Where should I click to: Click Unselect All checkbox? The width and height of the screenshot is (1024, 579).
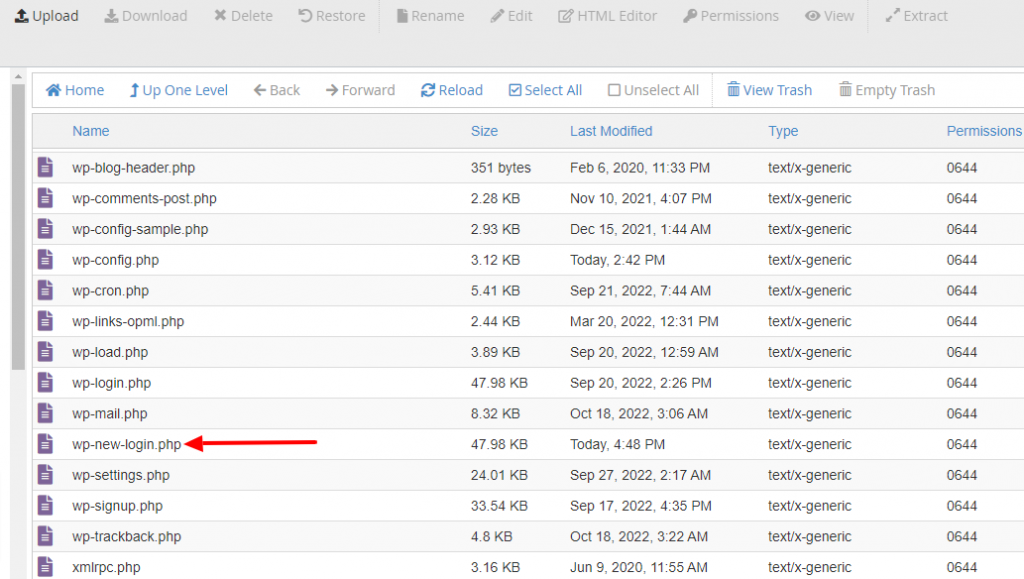tap(653, 90)
